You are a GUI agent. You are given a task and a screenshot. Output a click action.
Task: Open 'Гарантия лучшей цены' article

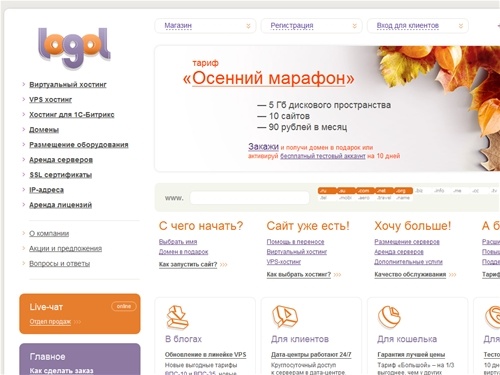(x=411, y=355)
